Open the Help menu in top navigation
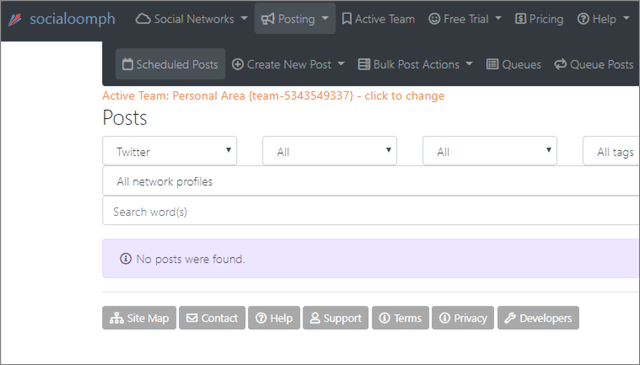Image resolution: width=640 pixels, height=365 pixels. 603,19
